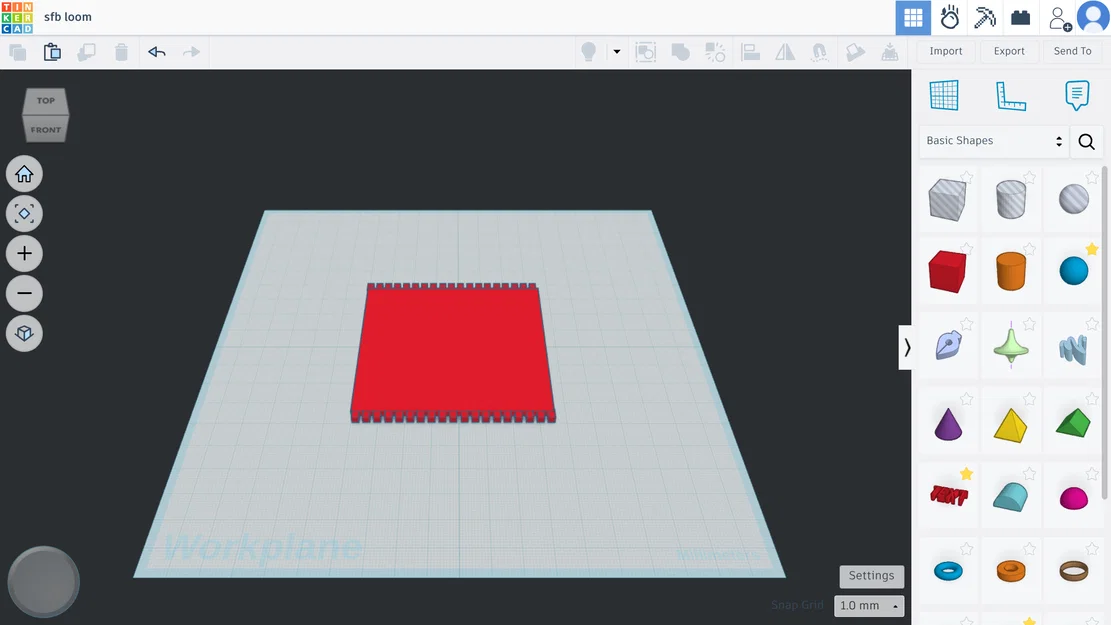
Task: Favorite the orange Cylinder star
Action: click(1030, 249)
